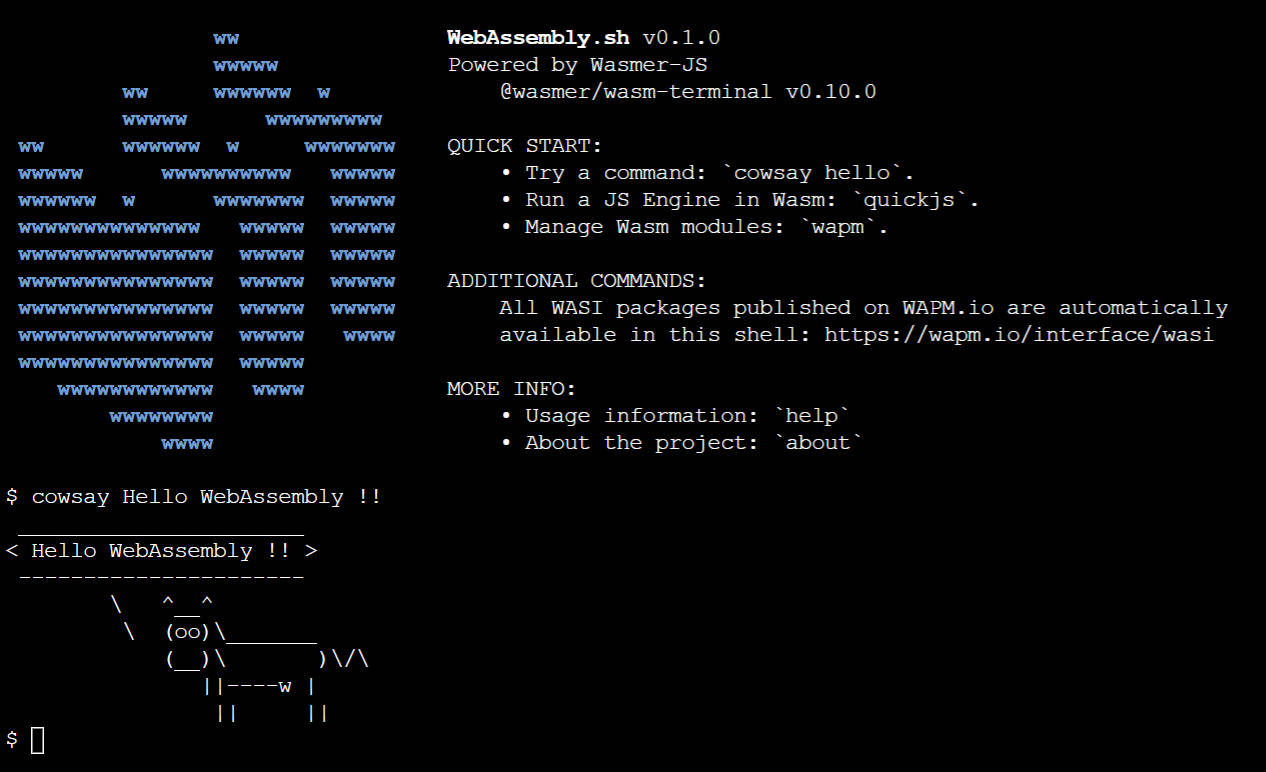Click the `cowsay hello` example command

click(818, 173)
